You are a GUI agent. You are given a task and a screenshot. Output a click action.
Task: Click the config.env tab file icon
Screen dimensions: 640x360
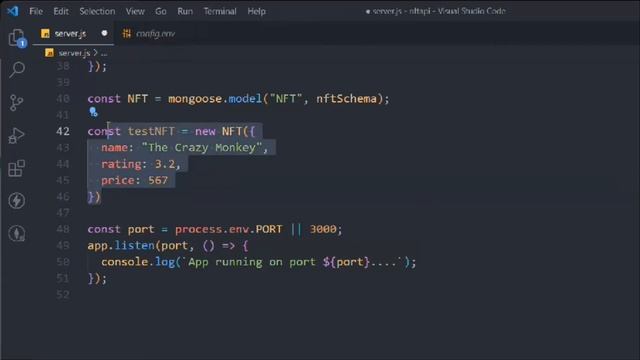tap(127, 33)
